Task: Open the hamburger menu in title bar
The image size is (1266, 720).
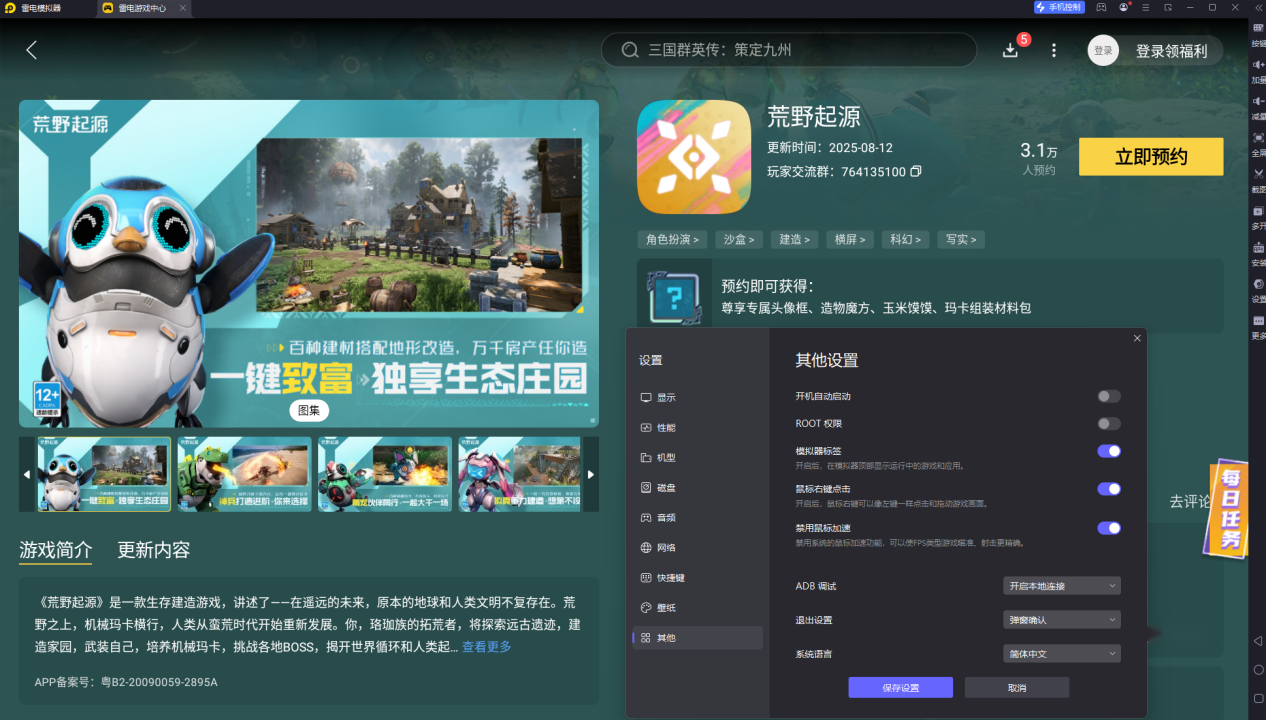Action: (1146, 7)
